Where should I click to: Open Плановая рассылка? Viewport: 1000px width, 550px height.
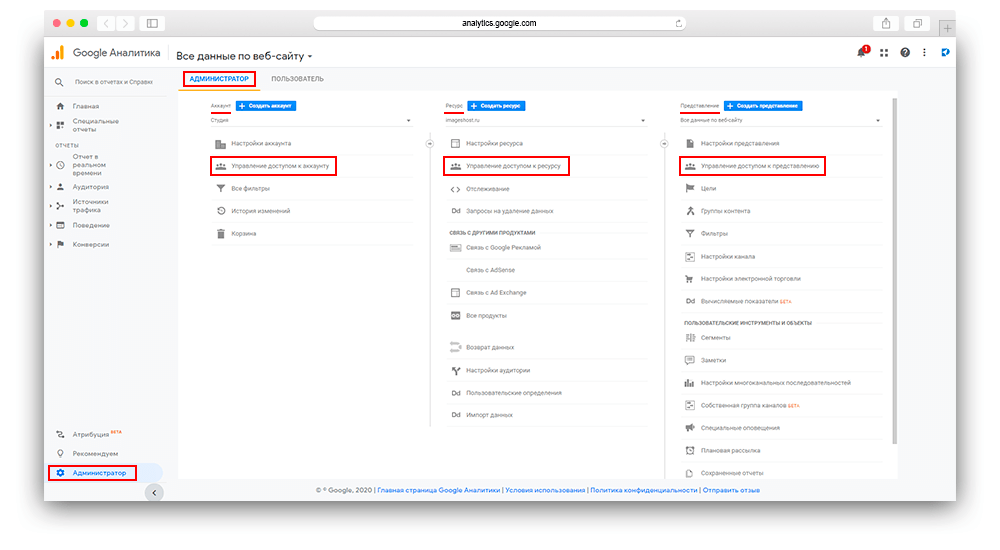[x=730, y=450]
